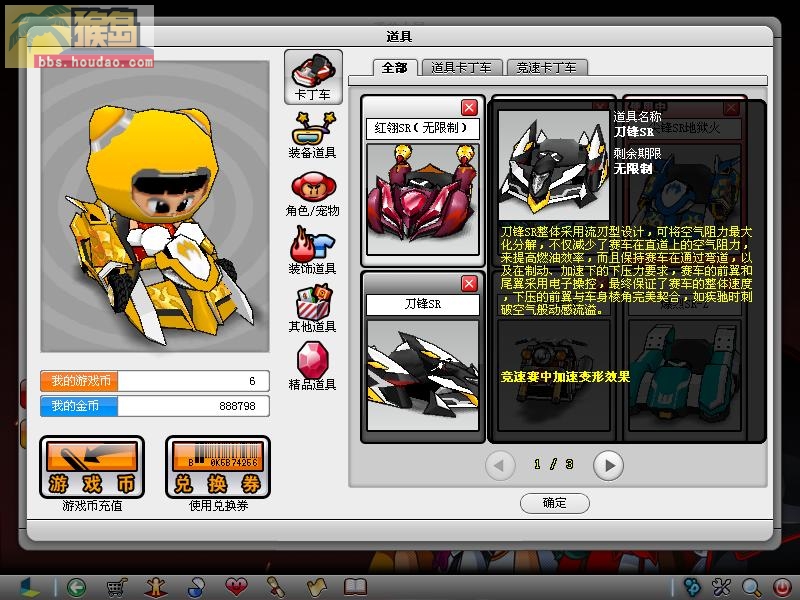Open the shopping cart shop icon
Screen dimensions: 800x600
coord(116,588)
